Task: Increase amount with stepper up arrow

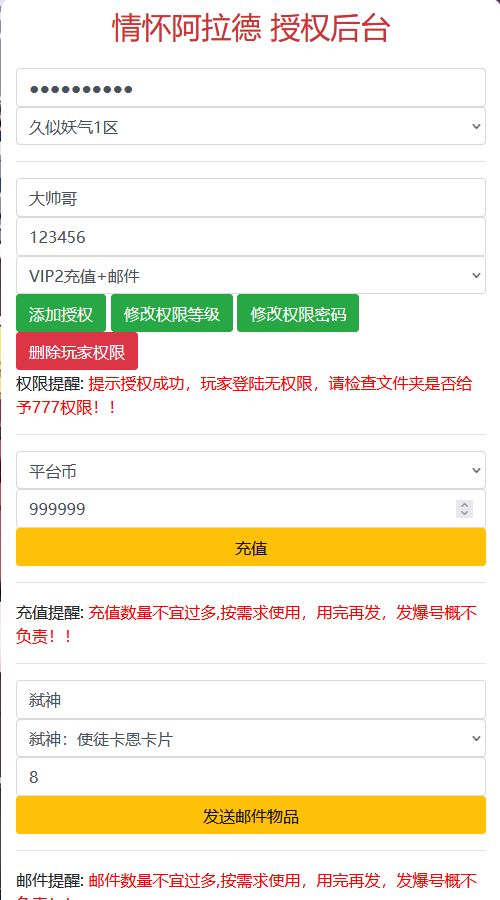Action: point(464,505)
